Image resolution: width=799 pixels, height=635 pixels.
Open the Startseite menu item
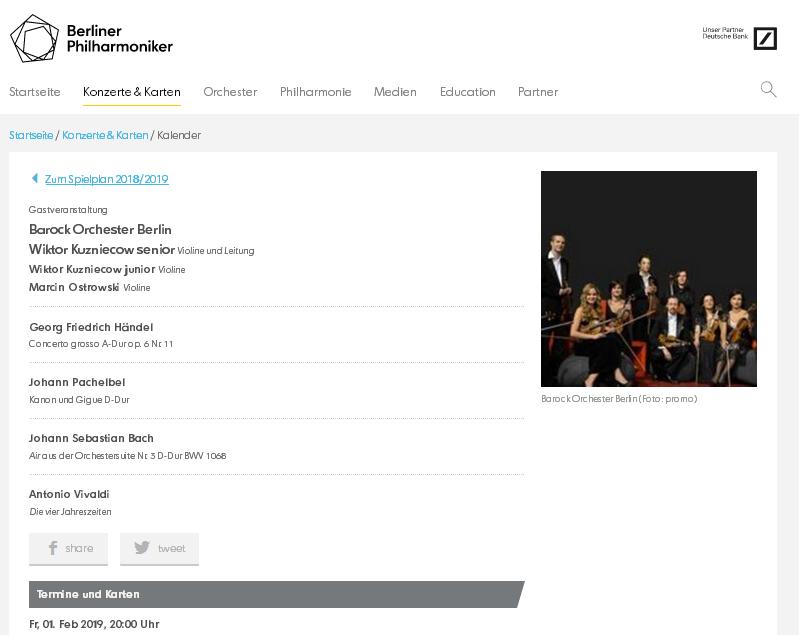tap(35, 92)
